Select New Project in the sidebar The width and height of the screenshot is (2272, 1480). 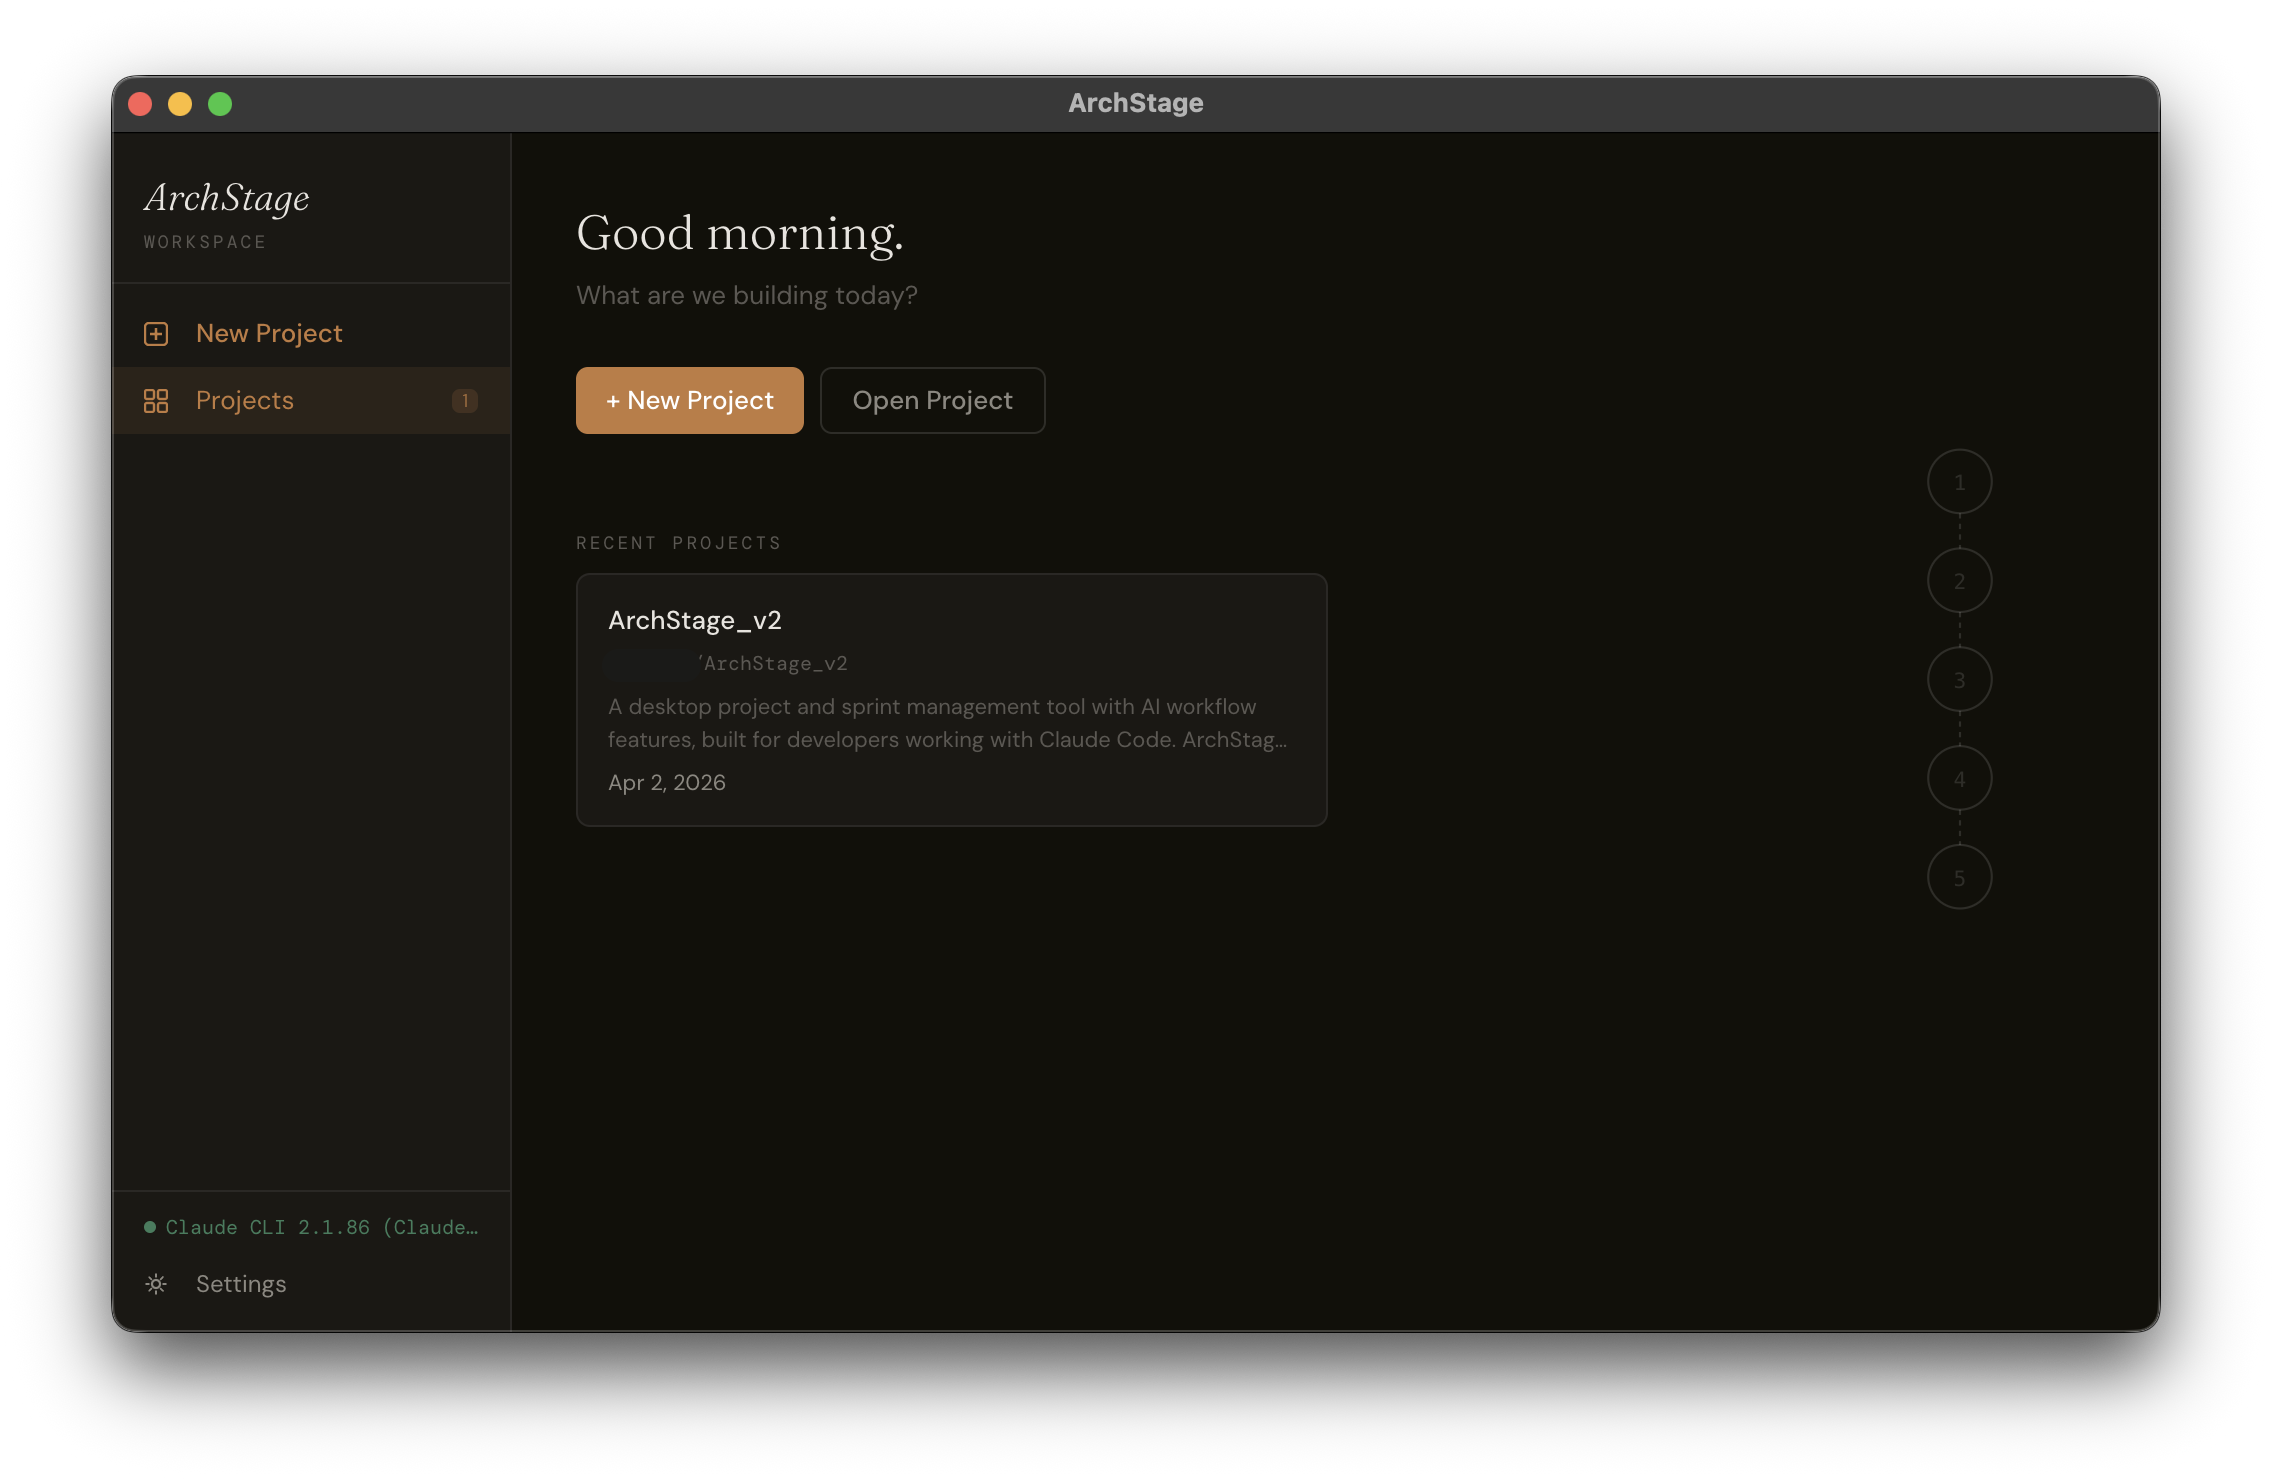[269, 332]
